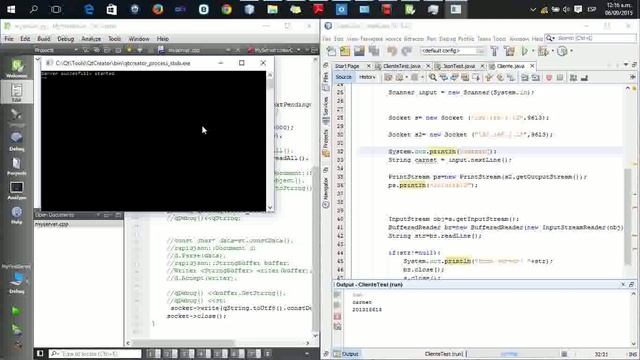Image resolution: width=640 pixels, height=360 pixels.
Task: Open output pane 1 in Qt Creator
Action: [x=154, y=354]
